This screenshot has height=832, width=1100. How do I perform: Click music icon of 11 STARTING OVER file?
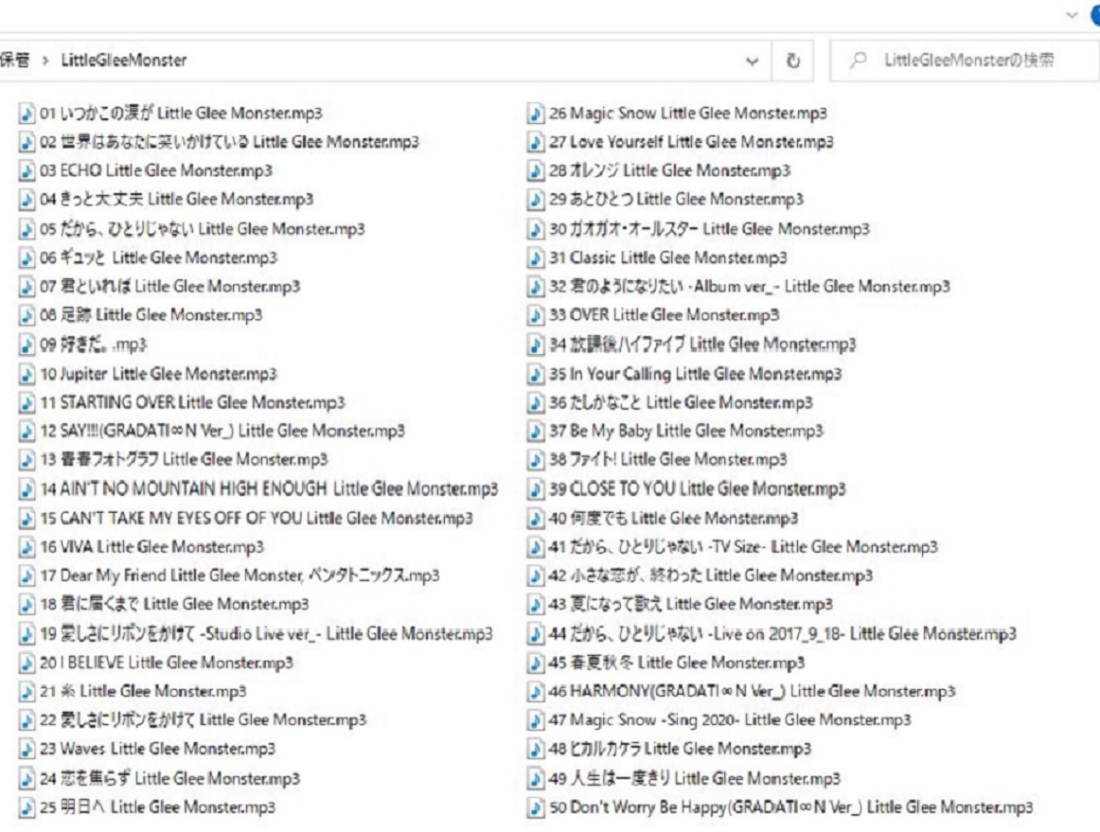(27, 403)
